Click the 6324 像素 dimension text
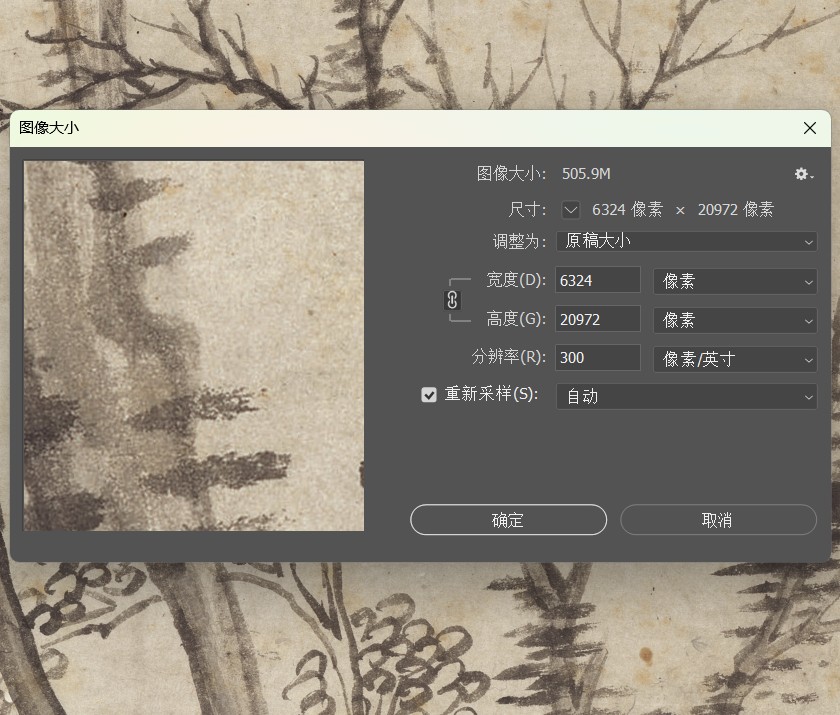840x715 pixels. [627, 209]
